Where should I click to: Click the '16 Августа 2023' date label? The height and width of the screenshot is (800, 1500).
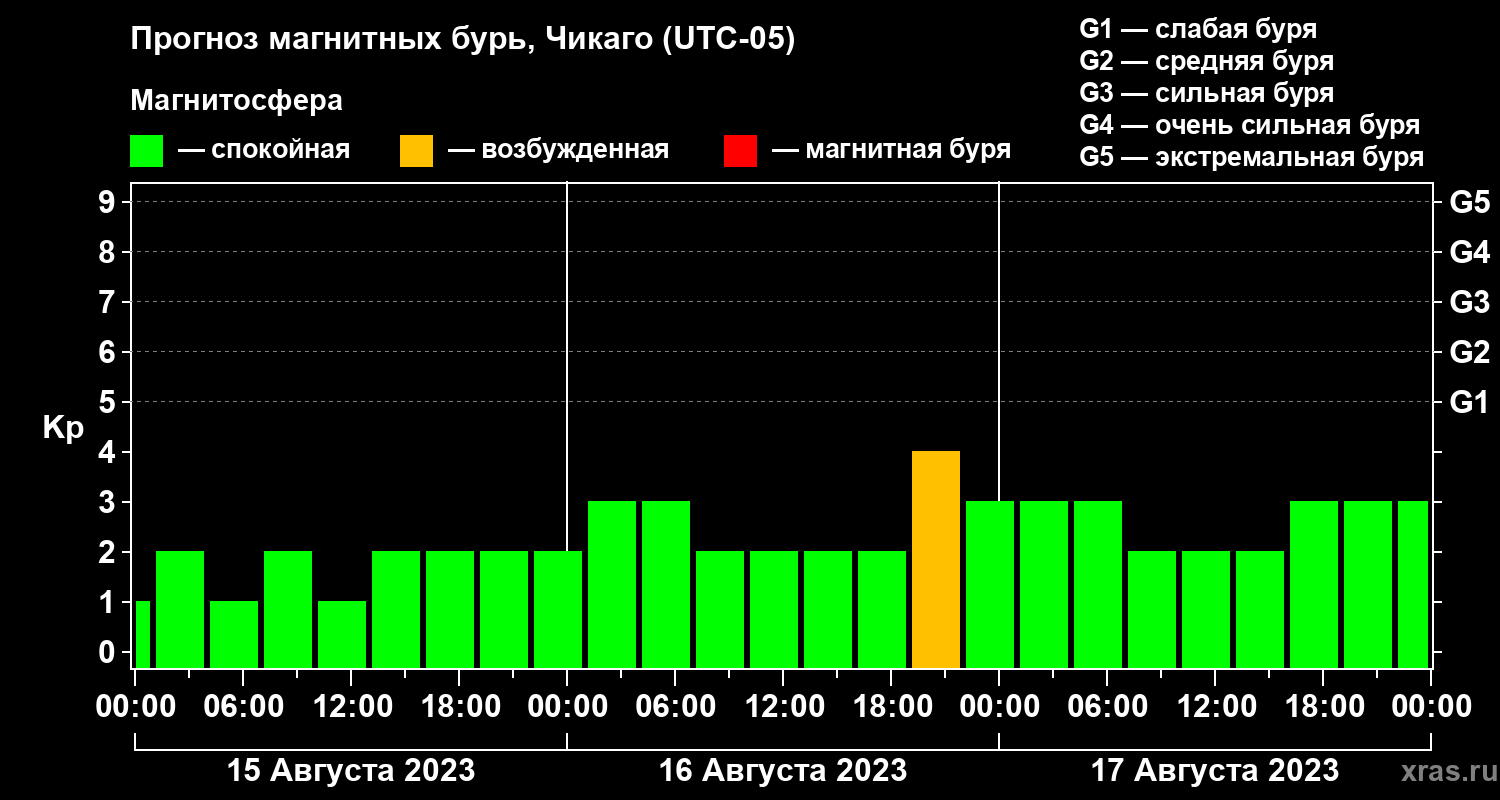point(783,771)
